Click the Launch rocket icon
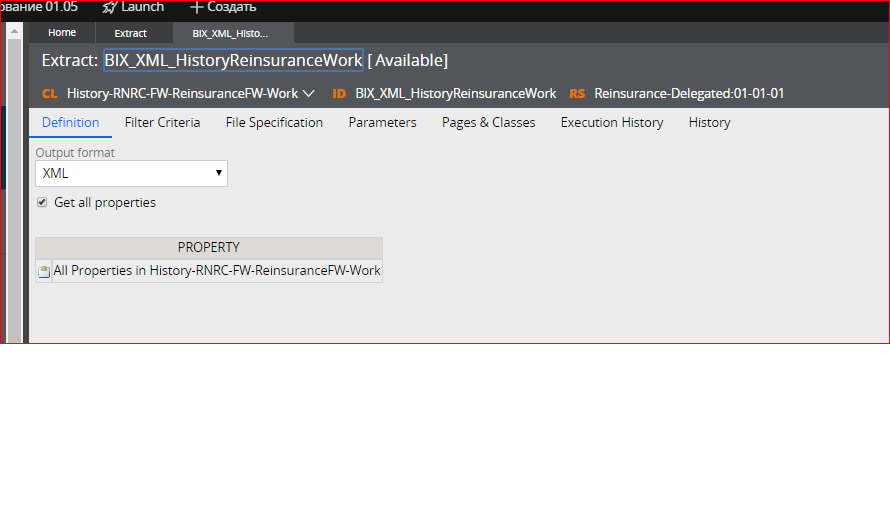 (110, 7)
